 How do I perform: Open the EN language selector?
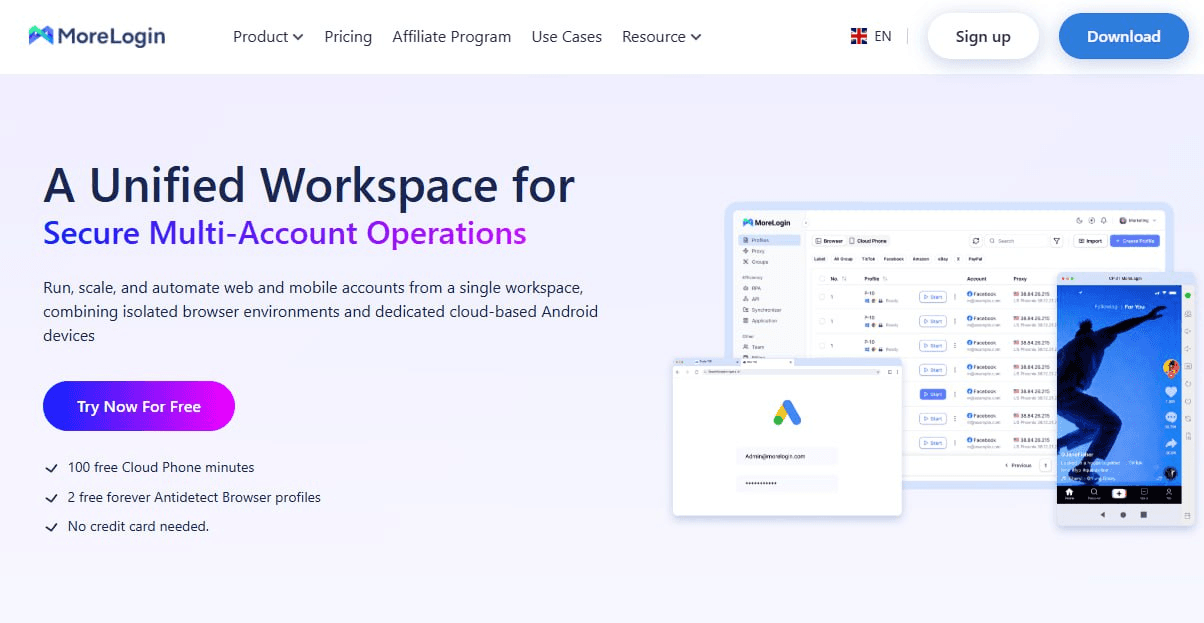tap(871, 36)
